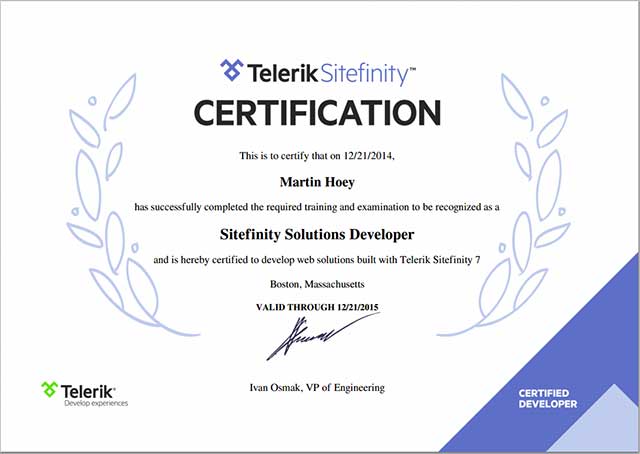Image resolution: width=640 pixels, height=454 pixels.
Task: Click the line mentioning Telerik Sitefinity 7
Action: [x=317, y=260]
